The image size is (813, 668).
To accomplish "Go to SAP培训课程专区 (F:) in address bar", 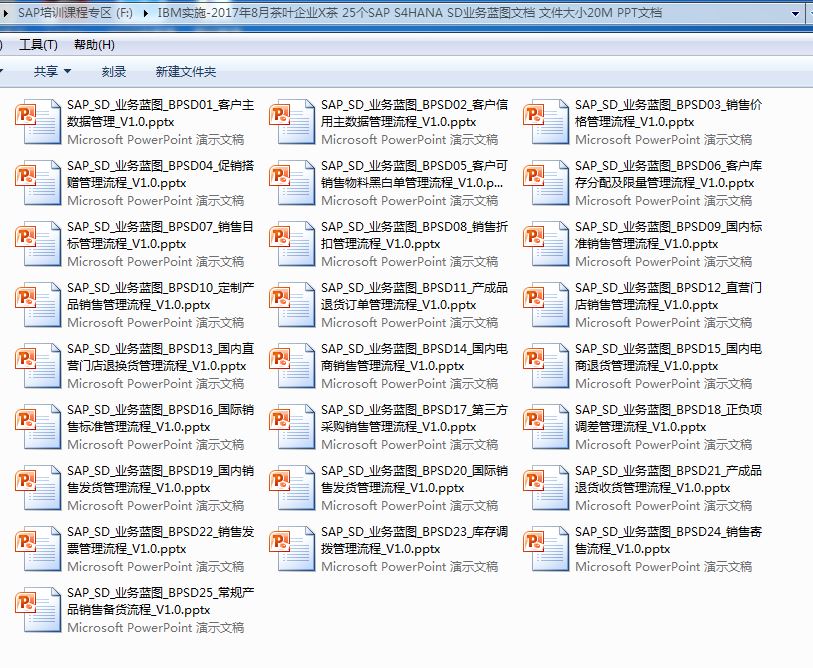I will [x=75, y=13].
